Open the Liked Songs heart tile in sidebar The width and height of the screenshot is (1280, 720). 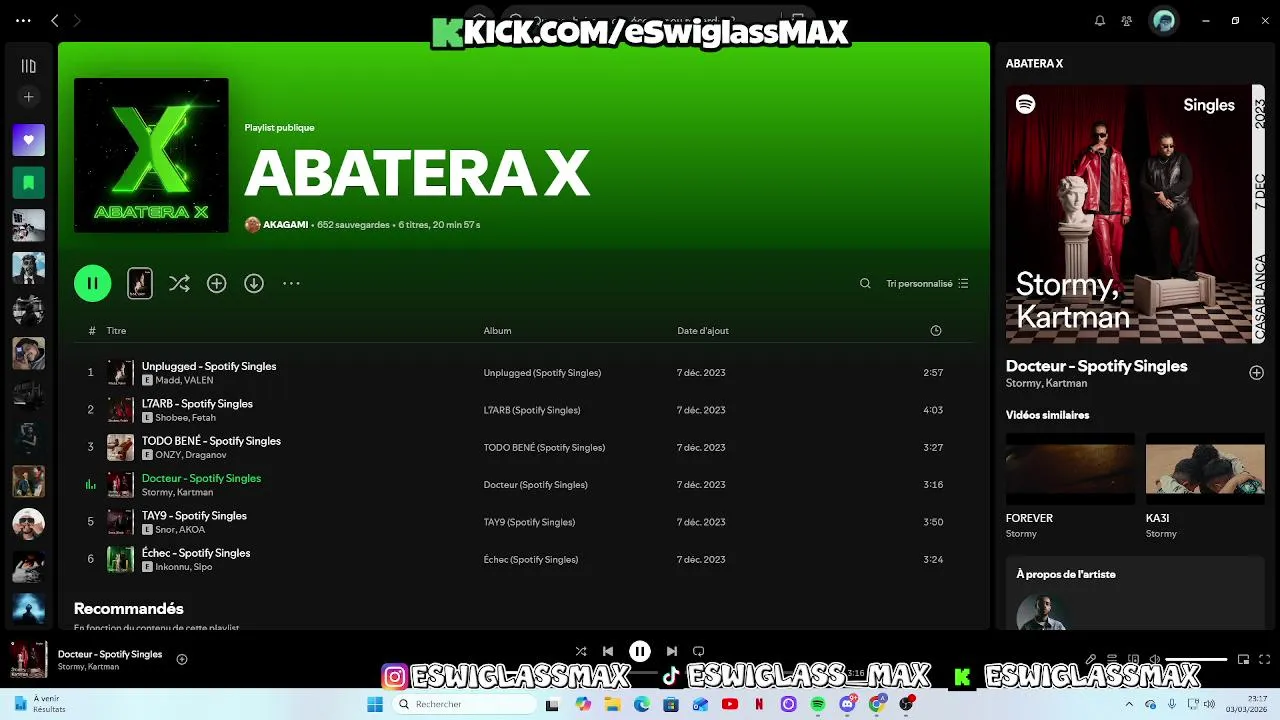[x=29, y=140]
